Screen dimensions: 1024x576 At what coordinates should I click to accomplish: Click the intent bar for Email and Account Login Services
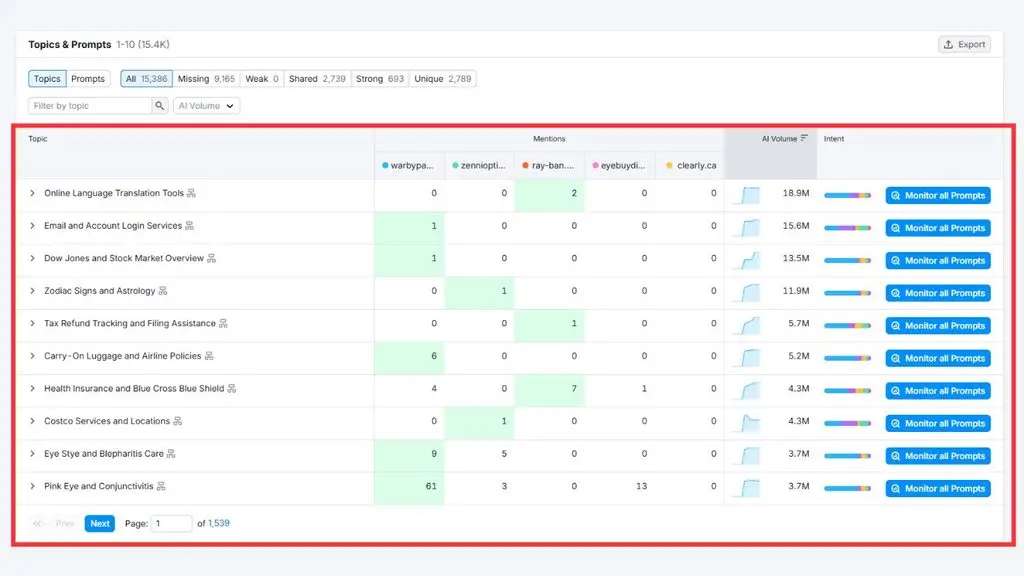tap(847, 228)
